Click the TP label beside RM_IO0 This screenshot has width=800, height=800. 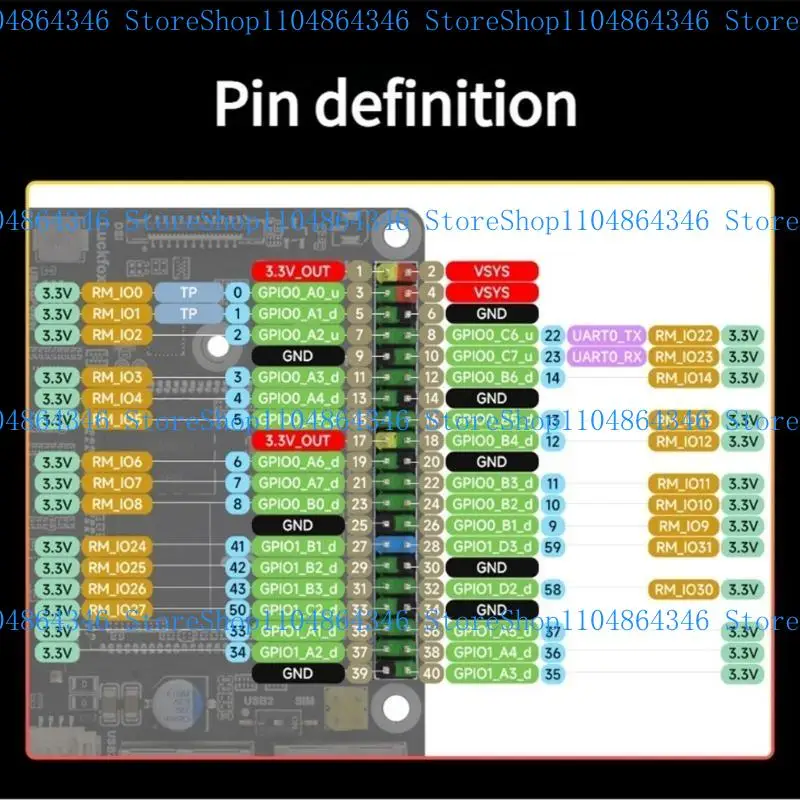(x=188, y=292)
